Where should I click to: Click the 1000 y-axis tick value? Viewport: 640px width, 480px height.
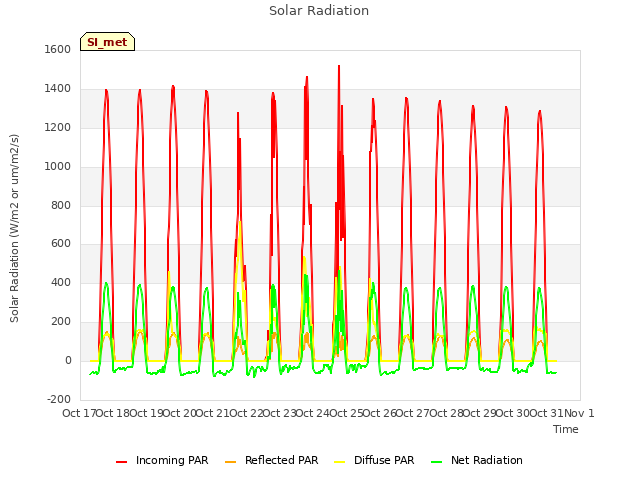click(58, 167)
